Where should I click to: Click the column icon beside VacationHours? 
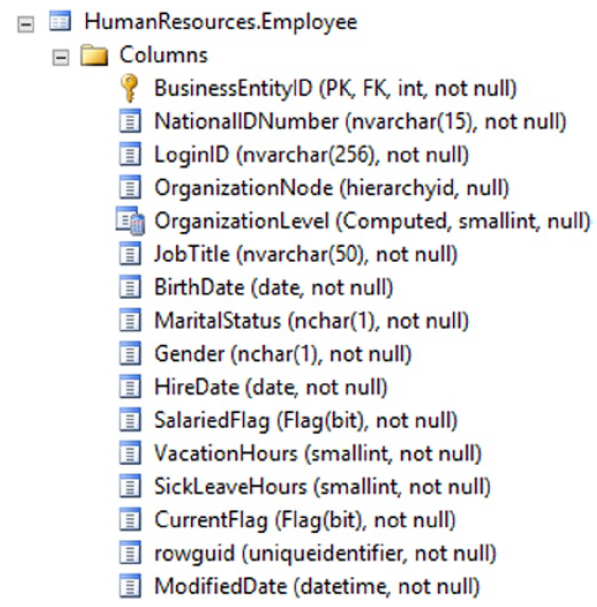click(x=130, y=453)
